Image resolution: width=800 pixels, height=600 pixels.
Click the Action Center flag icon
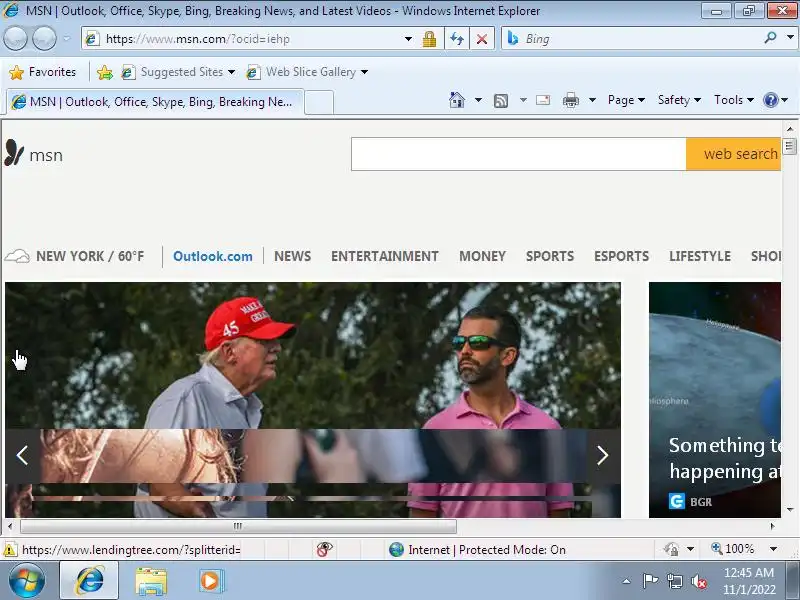point(650,581)
